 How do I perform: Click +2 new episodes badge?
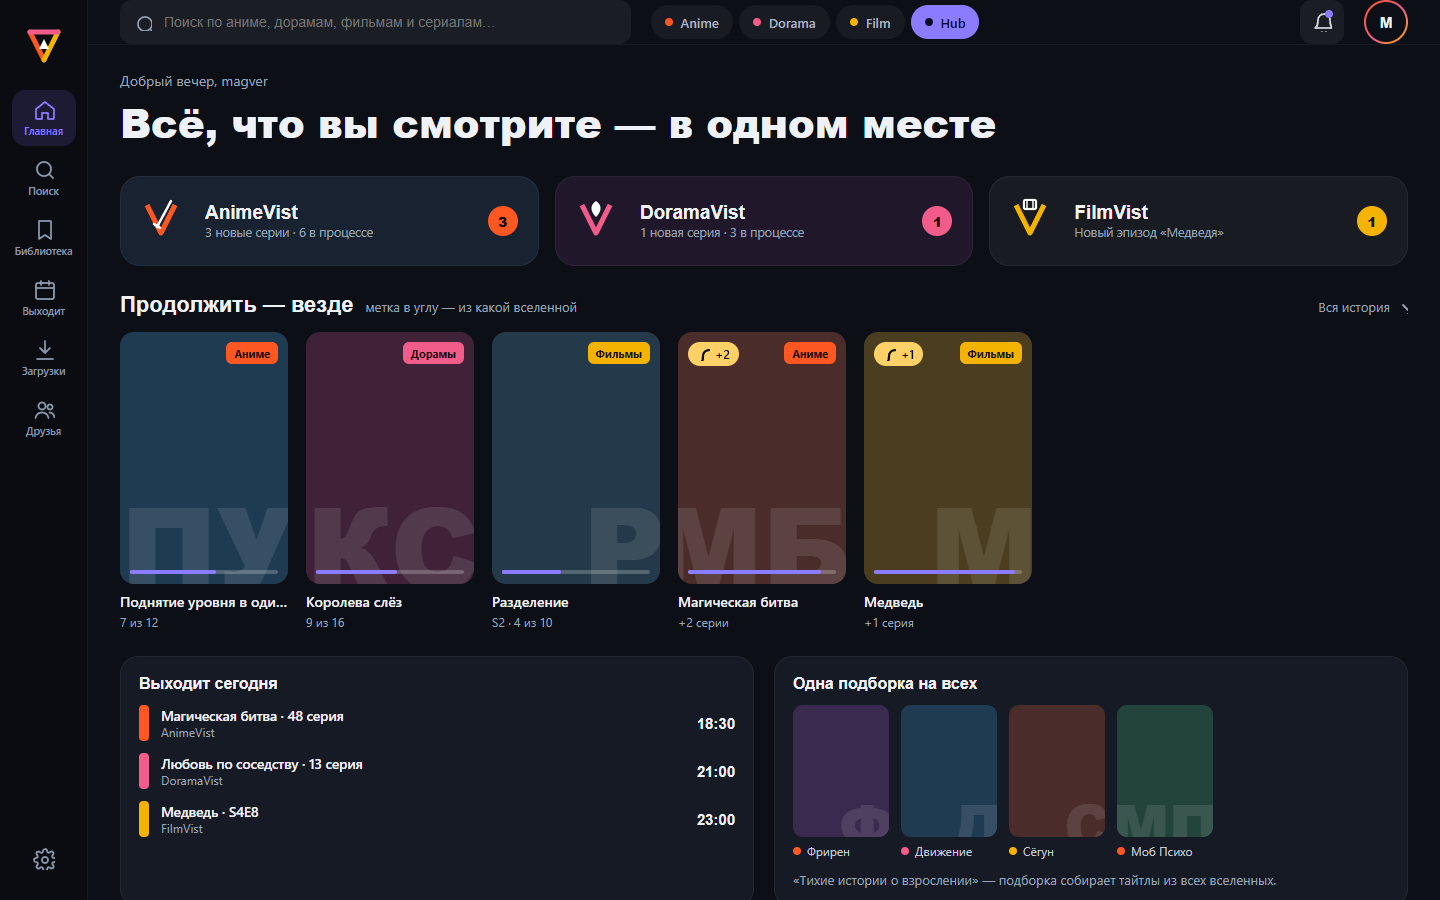(714, 354)
